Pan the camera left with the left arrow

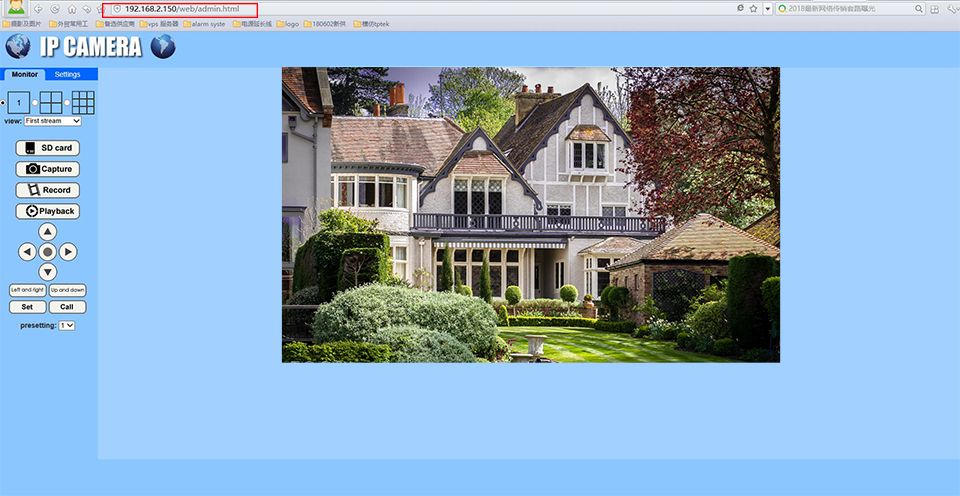coord(27,252)
